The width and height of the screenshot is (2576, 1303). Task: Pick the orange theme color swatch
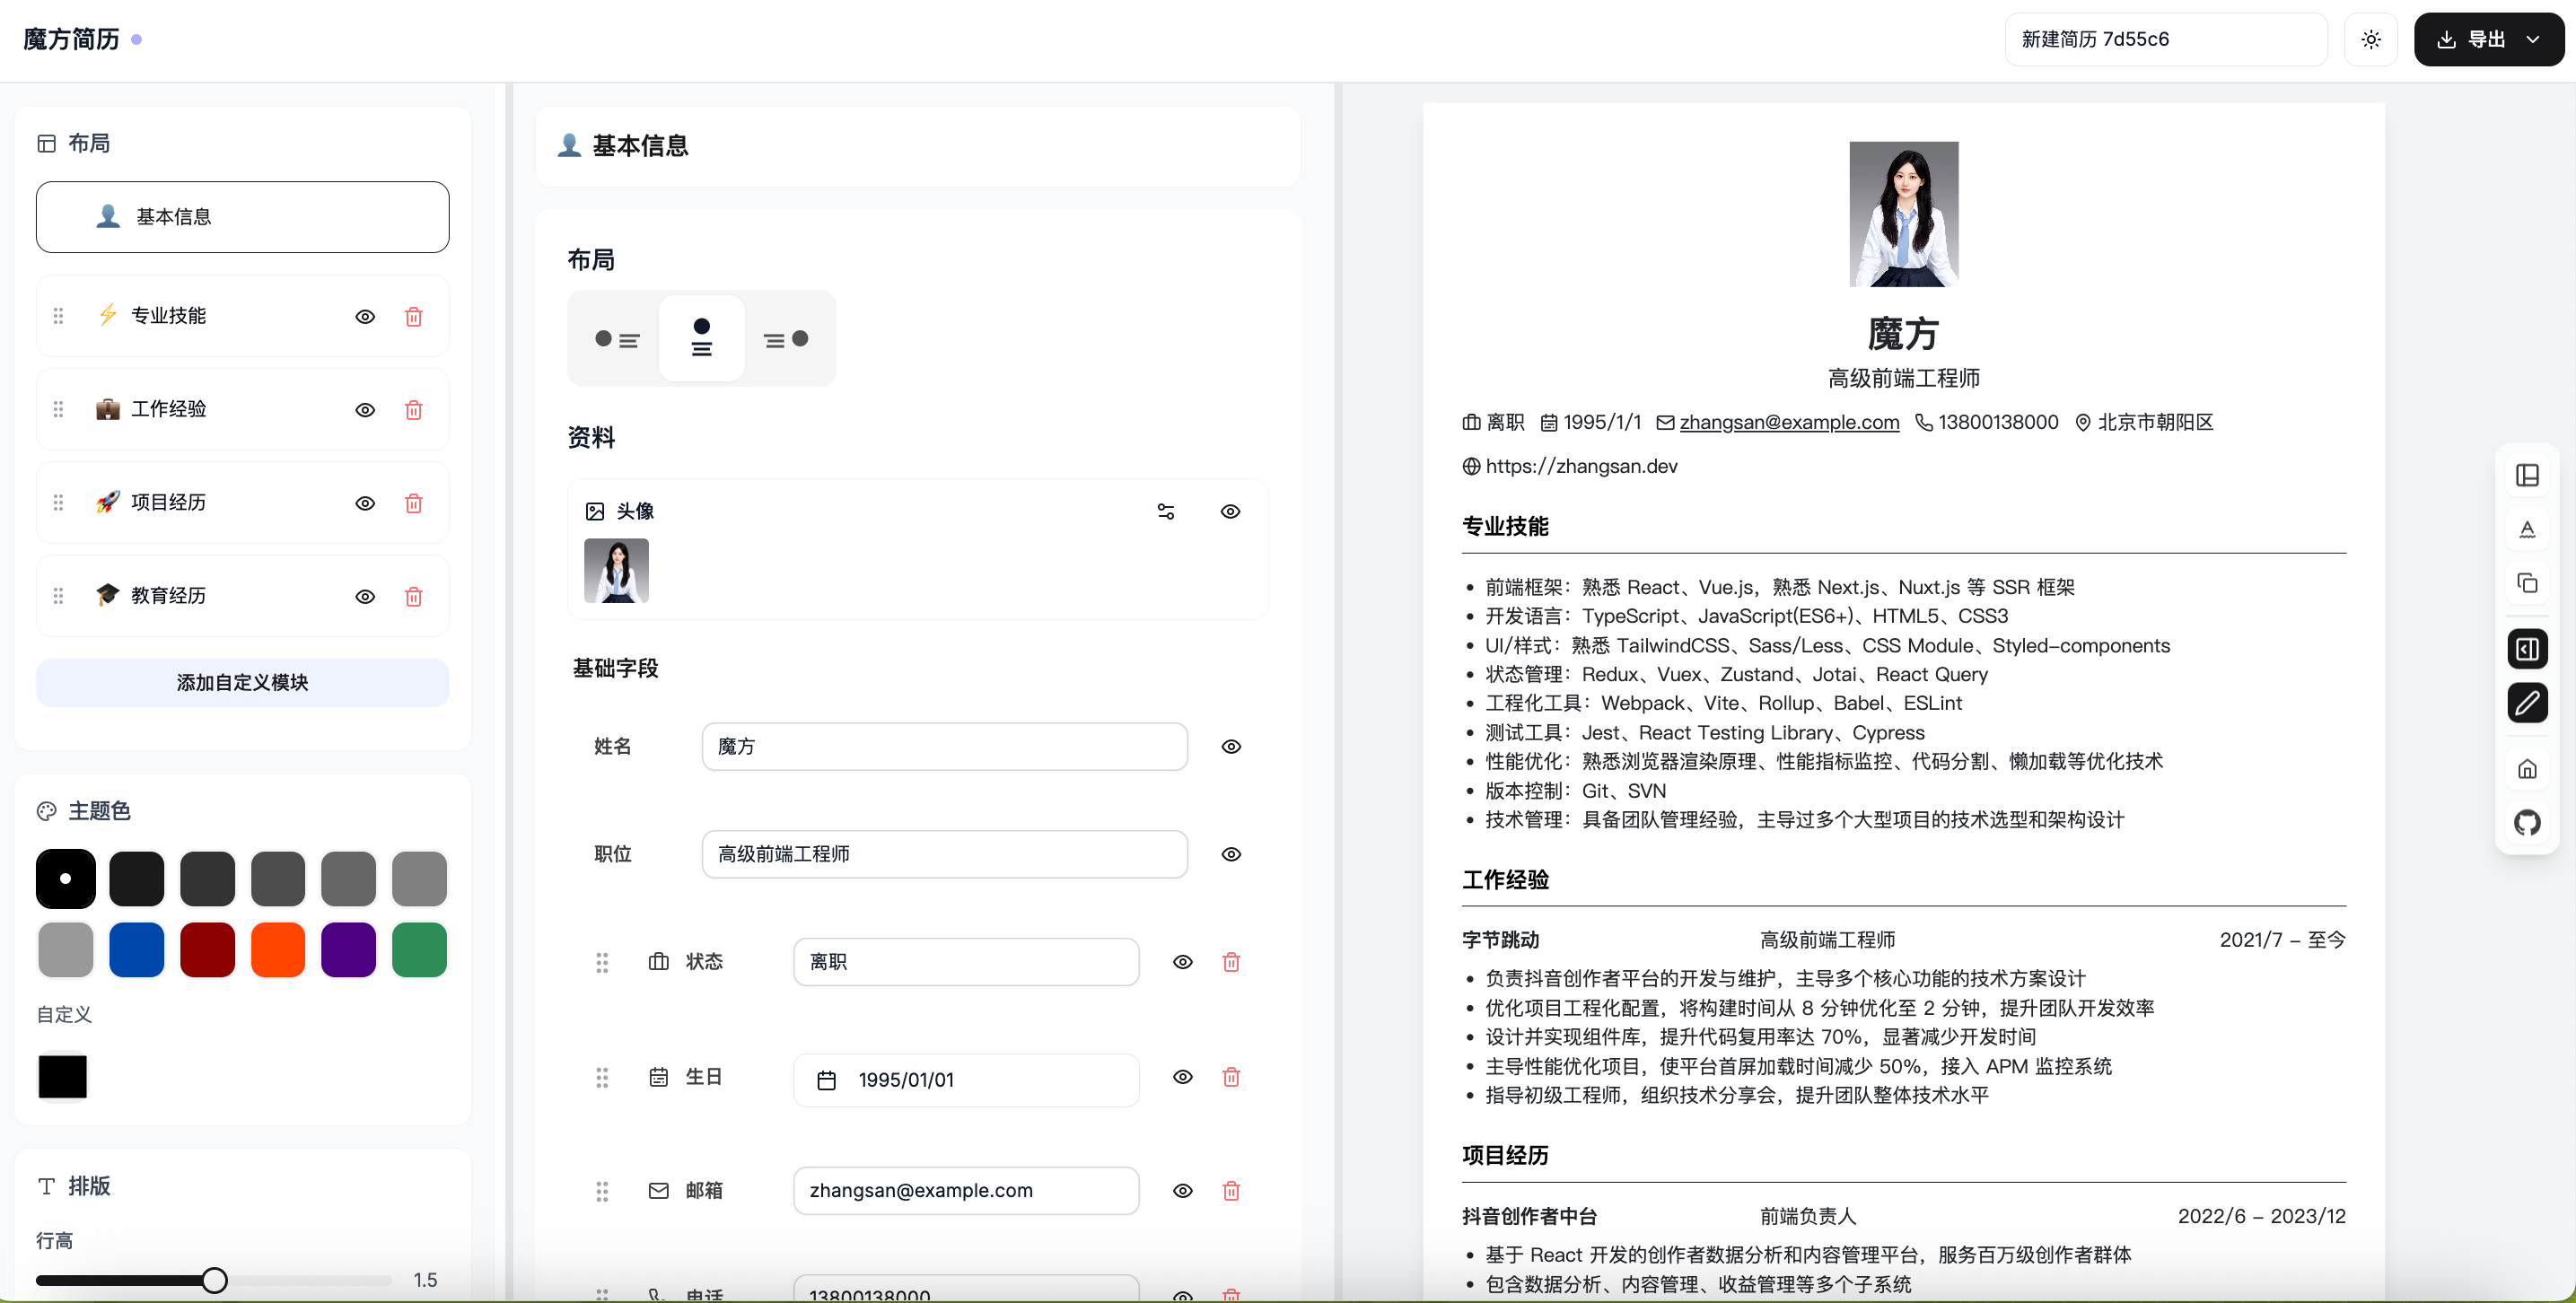(x=277, y=950)
